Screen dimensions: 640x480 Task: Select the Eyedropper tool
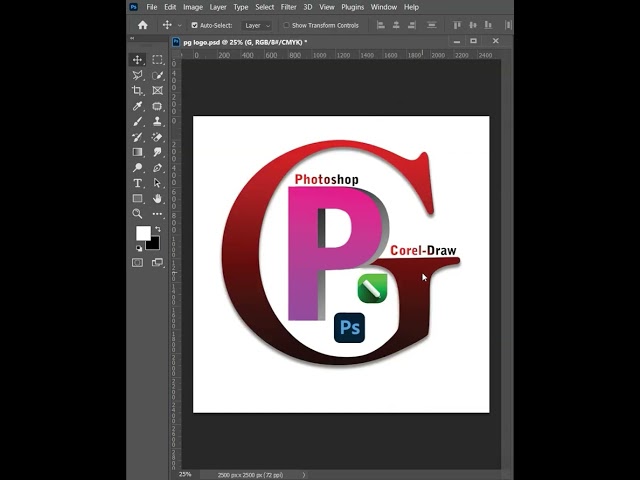pos(137,106)
